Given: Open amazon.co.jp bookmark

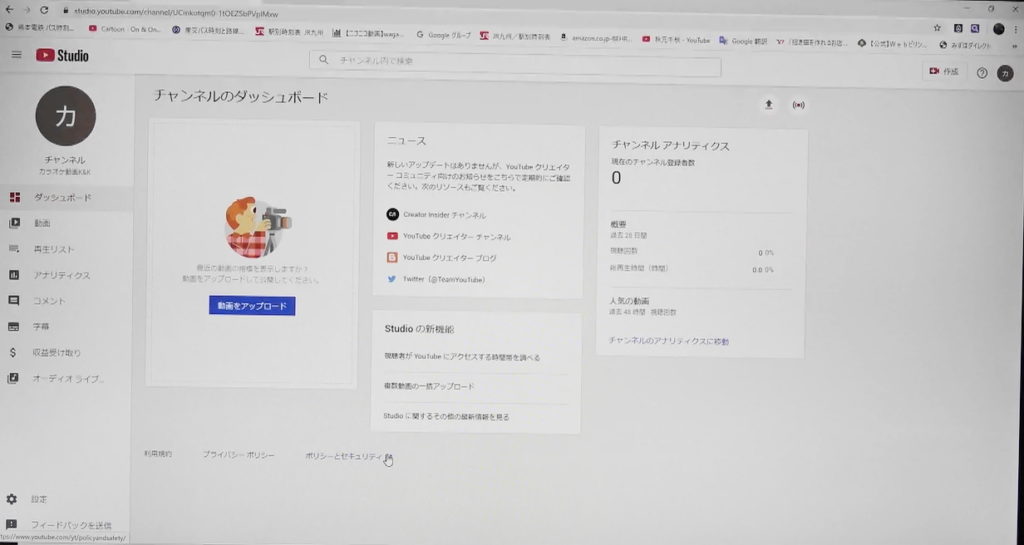Looking at the screenshot, I should (596, 38).
